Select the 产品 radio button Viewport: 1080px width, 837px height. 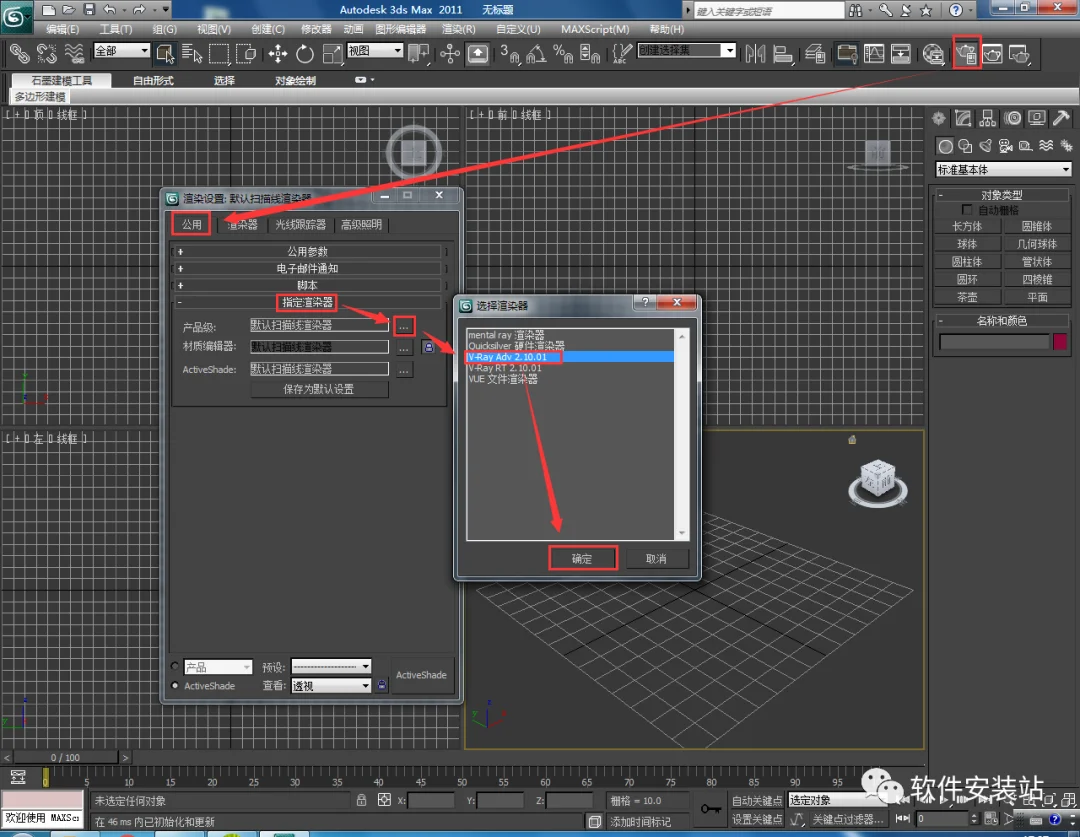point(175,666)
